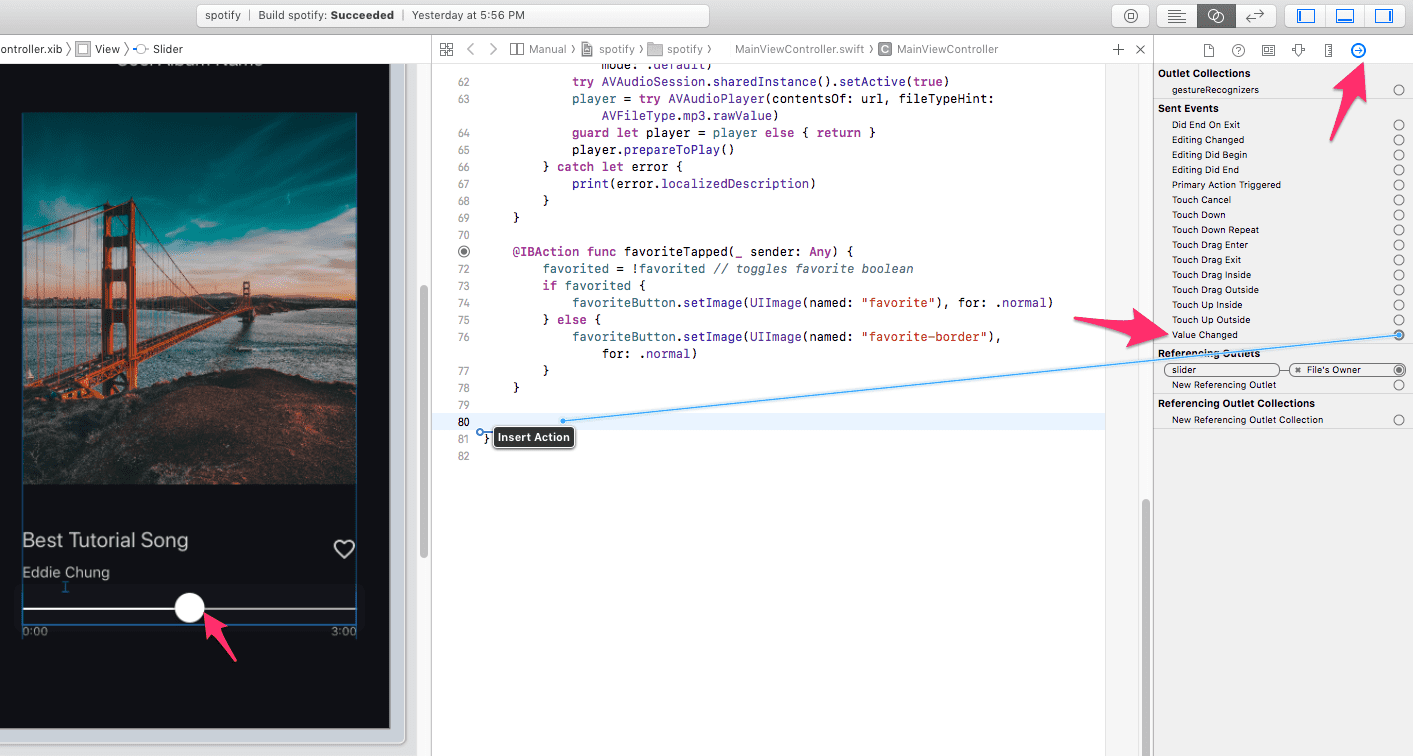Viewport: 1413px width, 756px height.
Task: Click line number 80 in the gutter
Action: pos(463,422)
